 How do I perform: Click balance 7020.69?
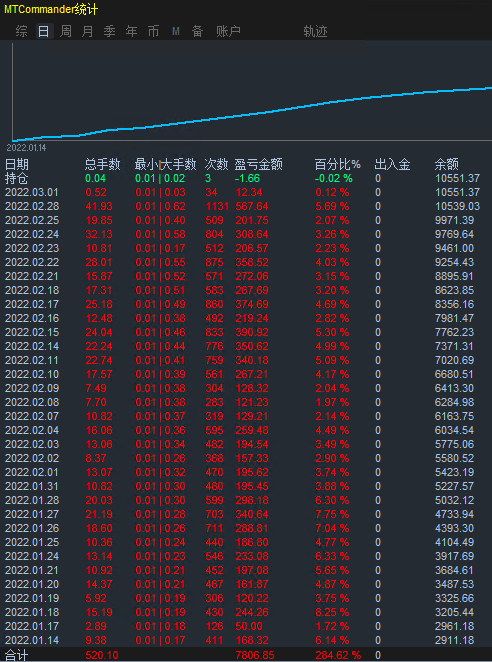coord(454,361)
